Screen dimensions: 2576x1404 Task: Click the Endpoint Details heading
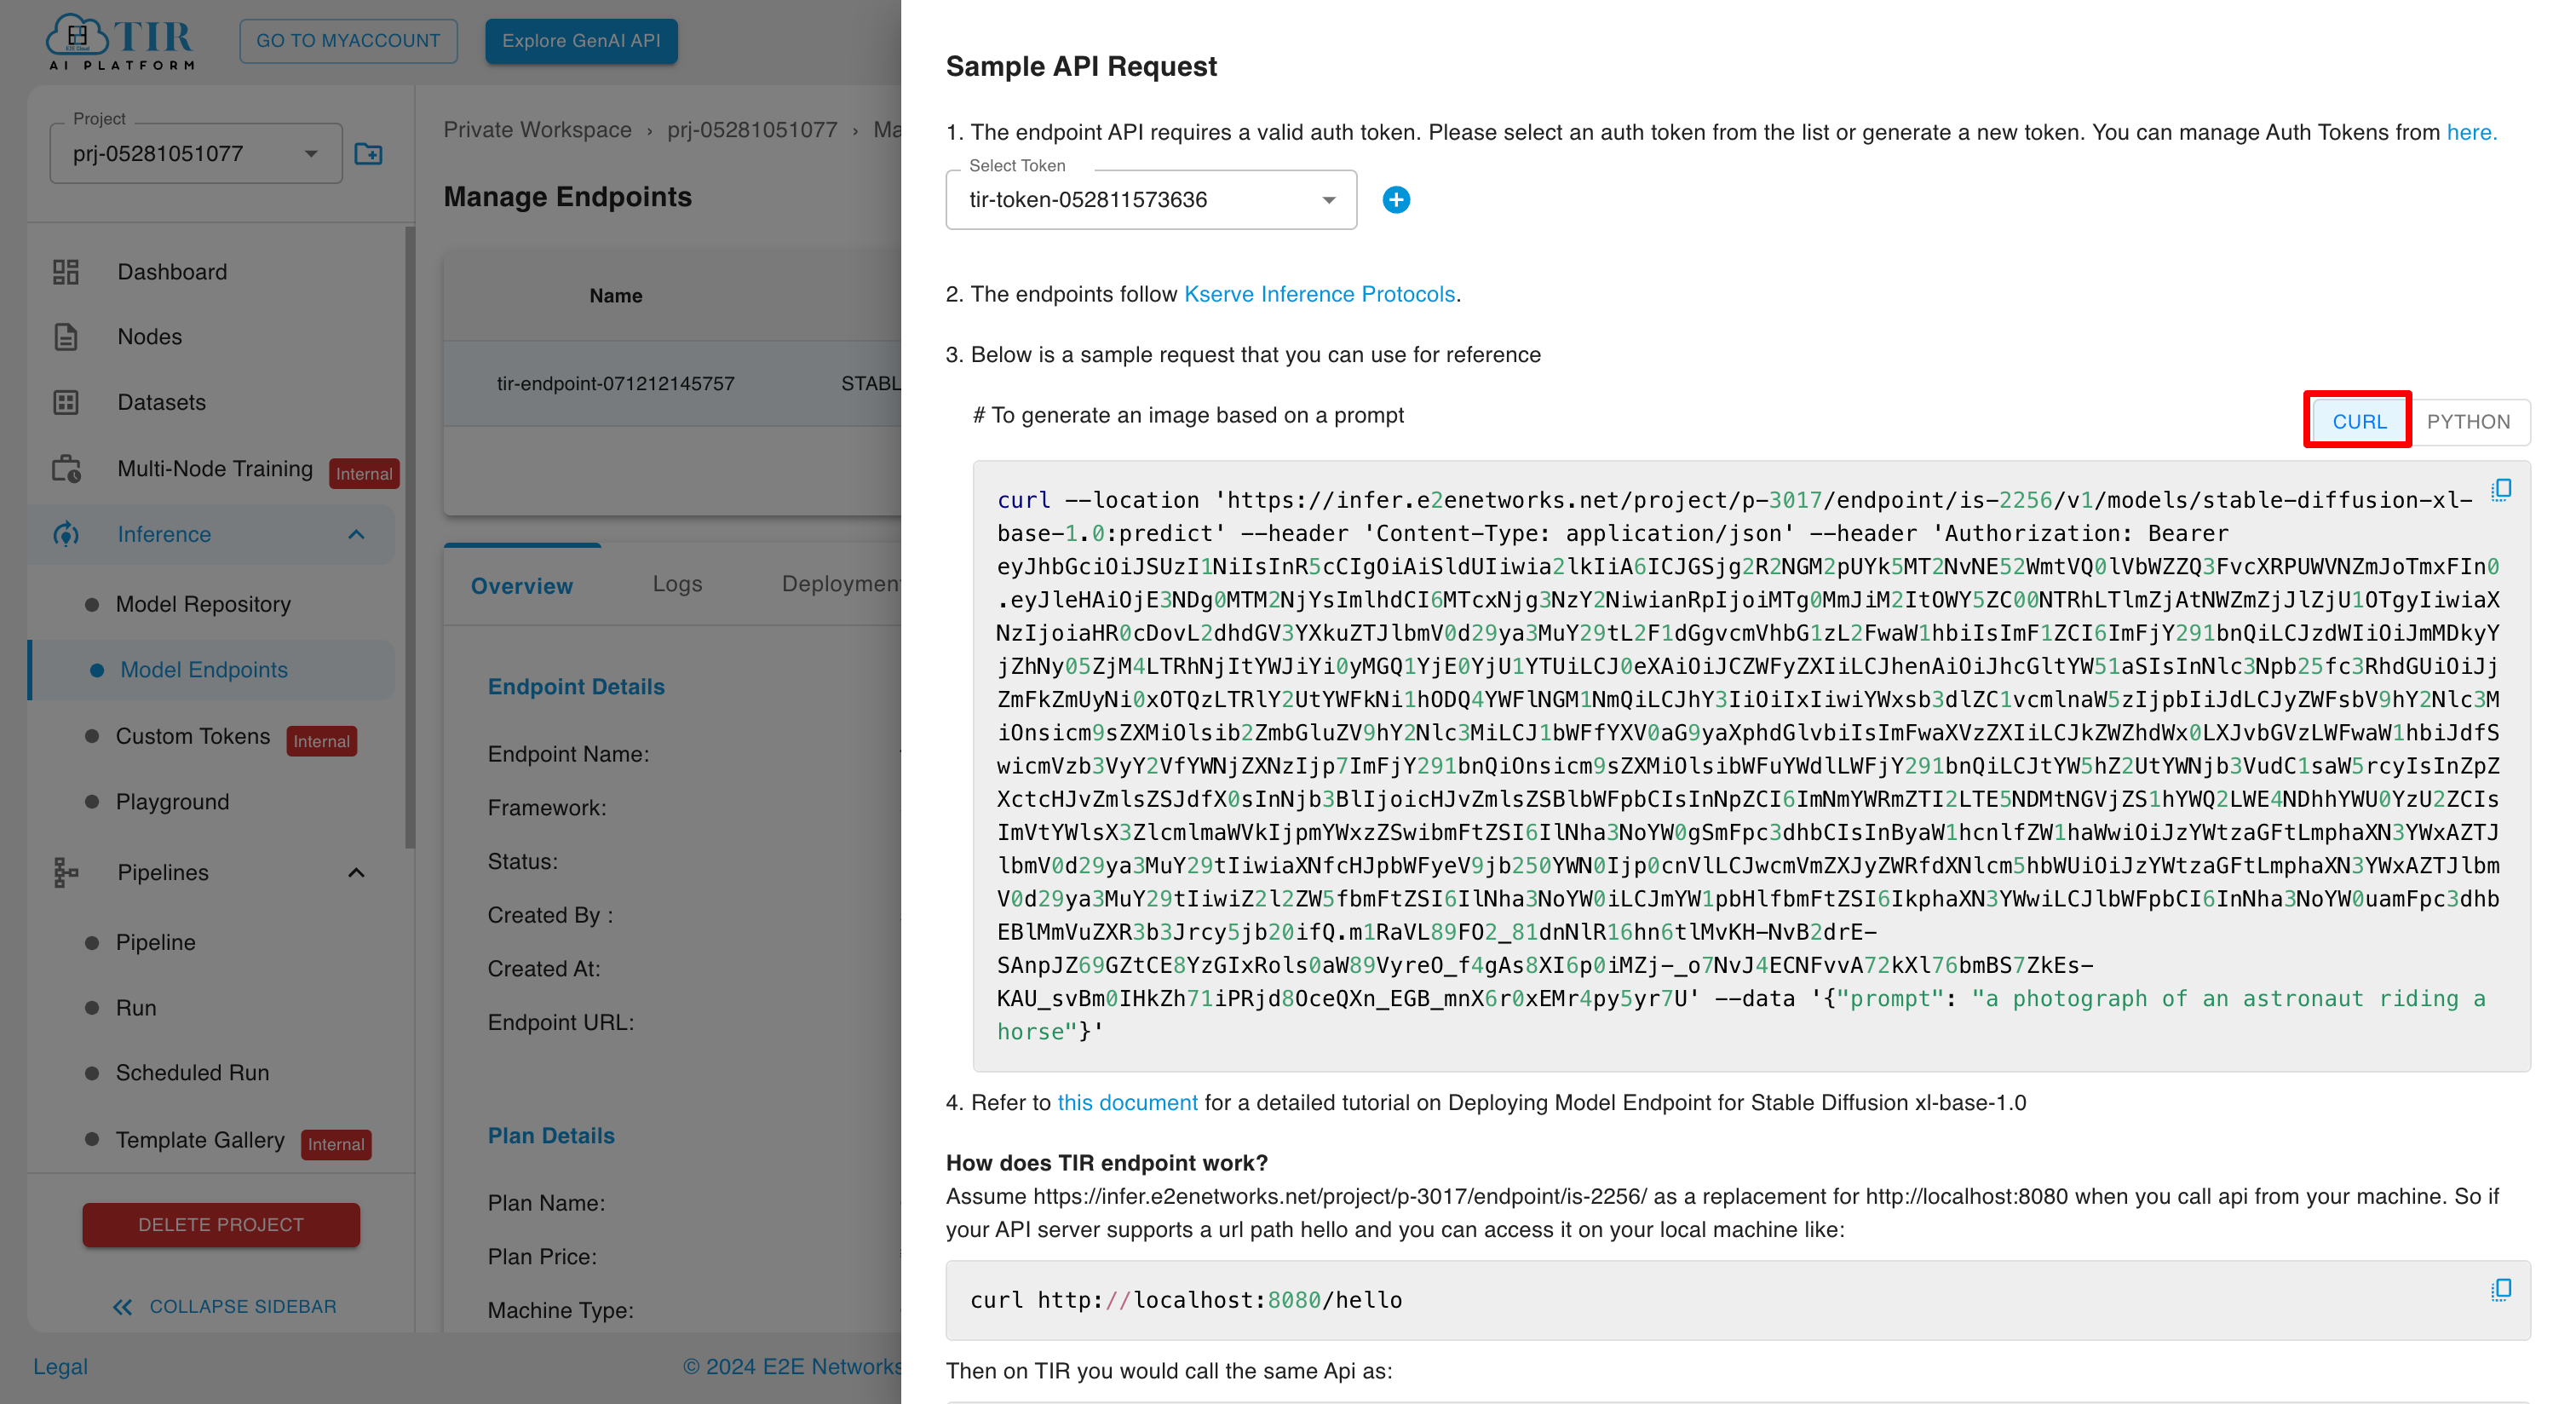[x=576, y=687]
